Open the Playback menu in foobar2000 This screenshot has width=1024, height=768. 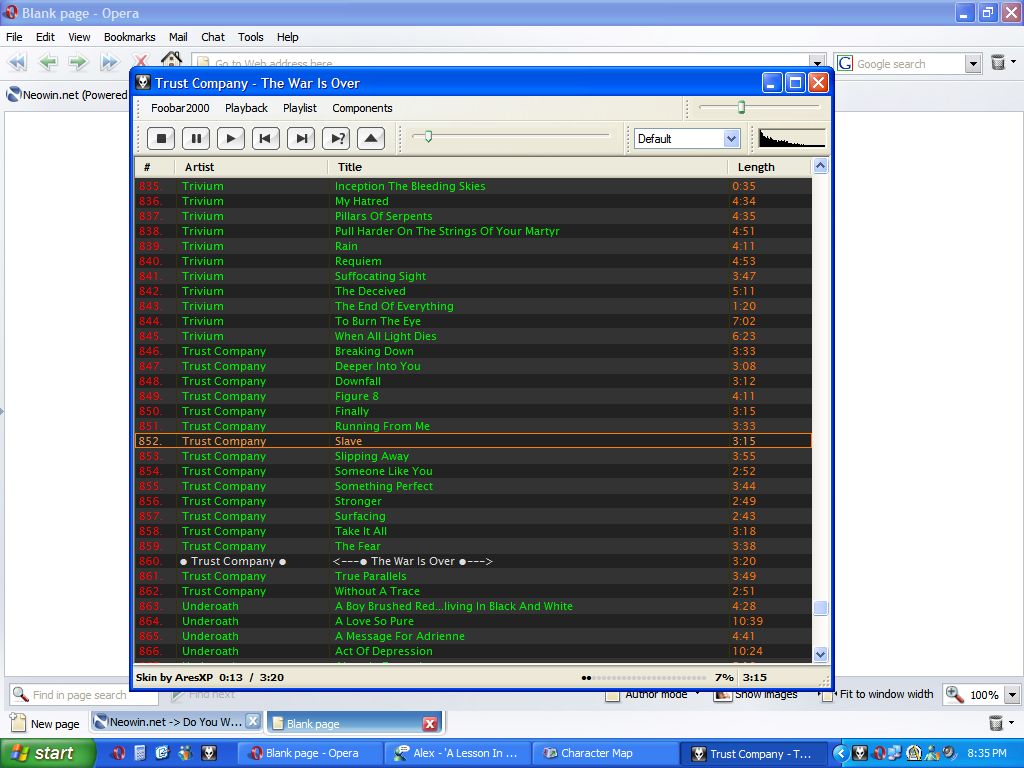[246, 108]
